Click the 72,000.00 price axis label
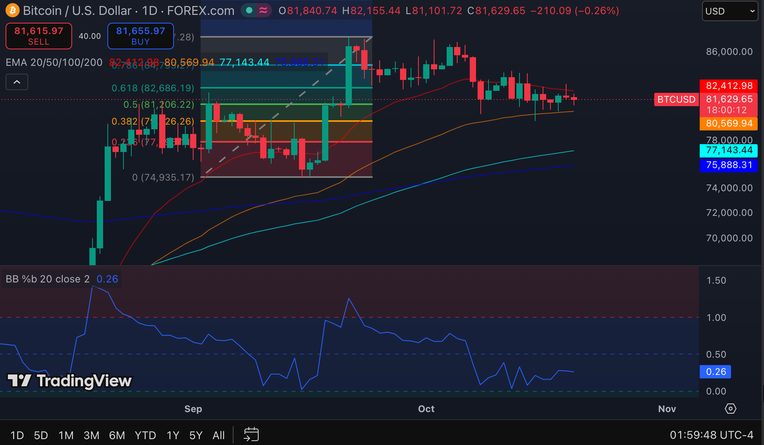764x445 pixels. [x=729, y=213]
